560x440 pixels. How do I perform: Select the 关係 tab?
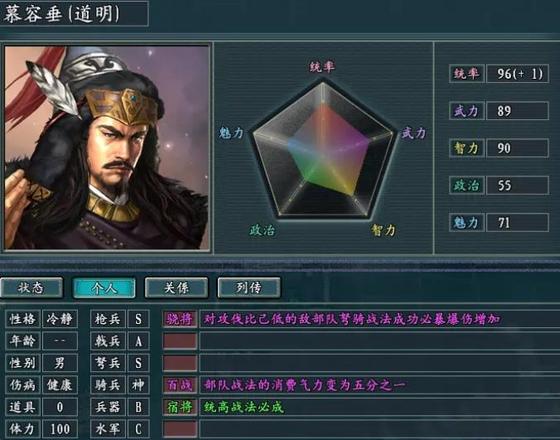coord(176,288)
